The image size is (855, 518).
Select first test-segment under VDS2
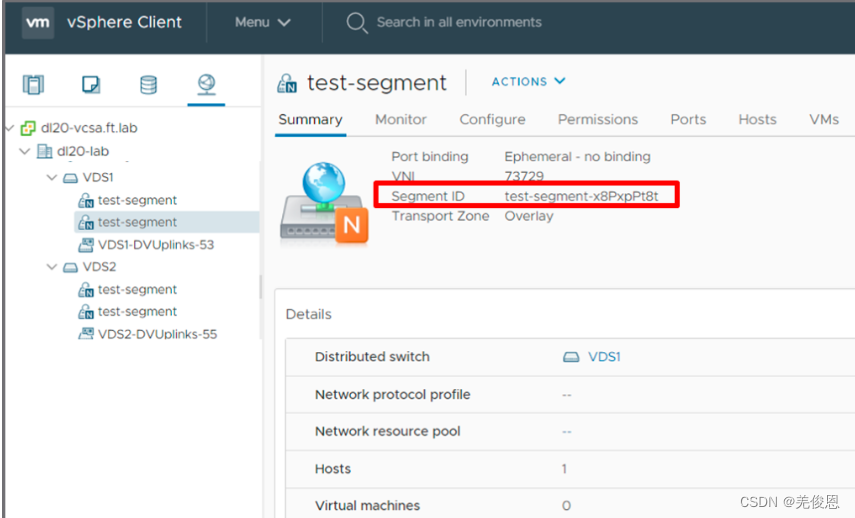click(x=137, y=290)
